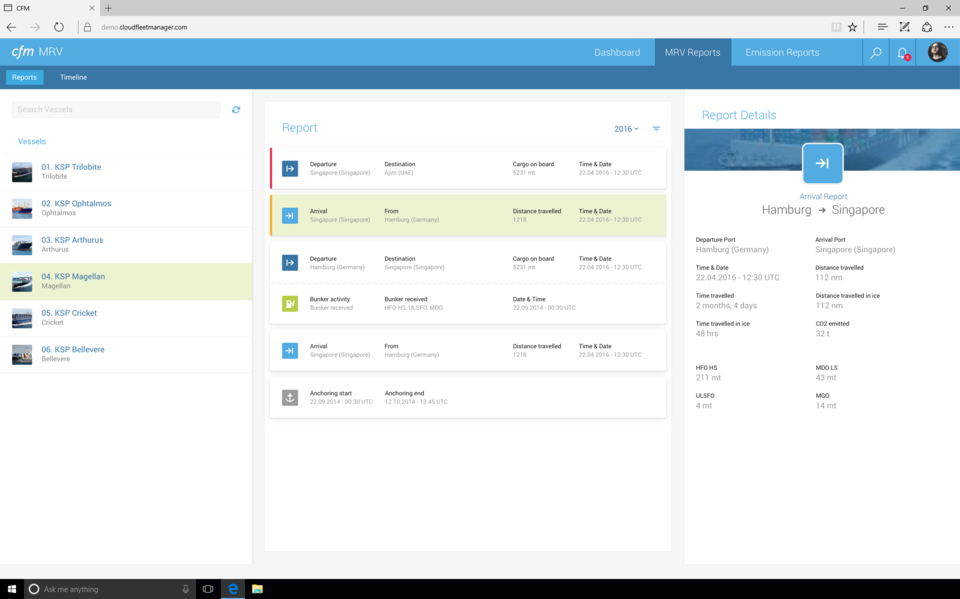960x599 pixels.
Task: Click the Search Vessels input field
Action: point(116,110)
